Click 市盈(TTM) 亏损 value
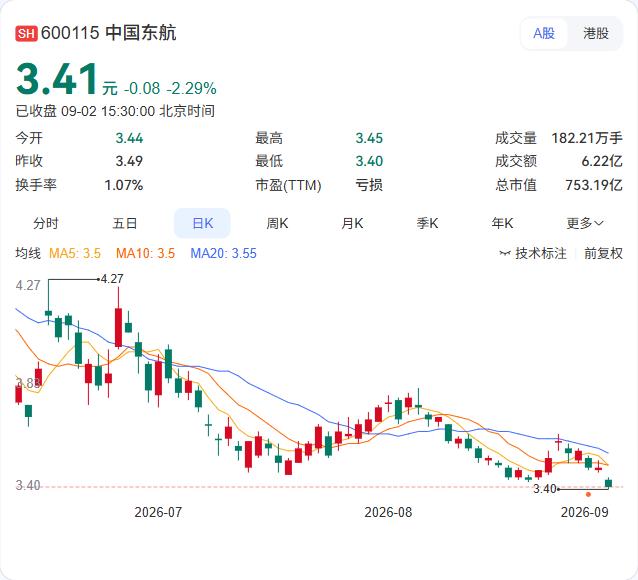Viewport: 638px width, 580px height. click(369, 185)
